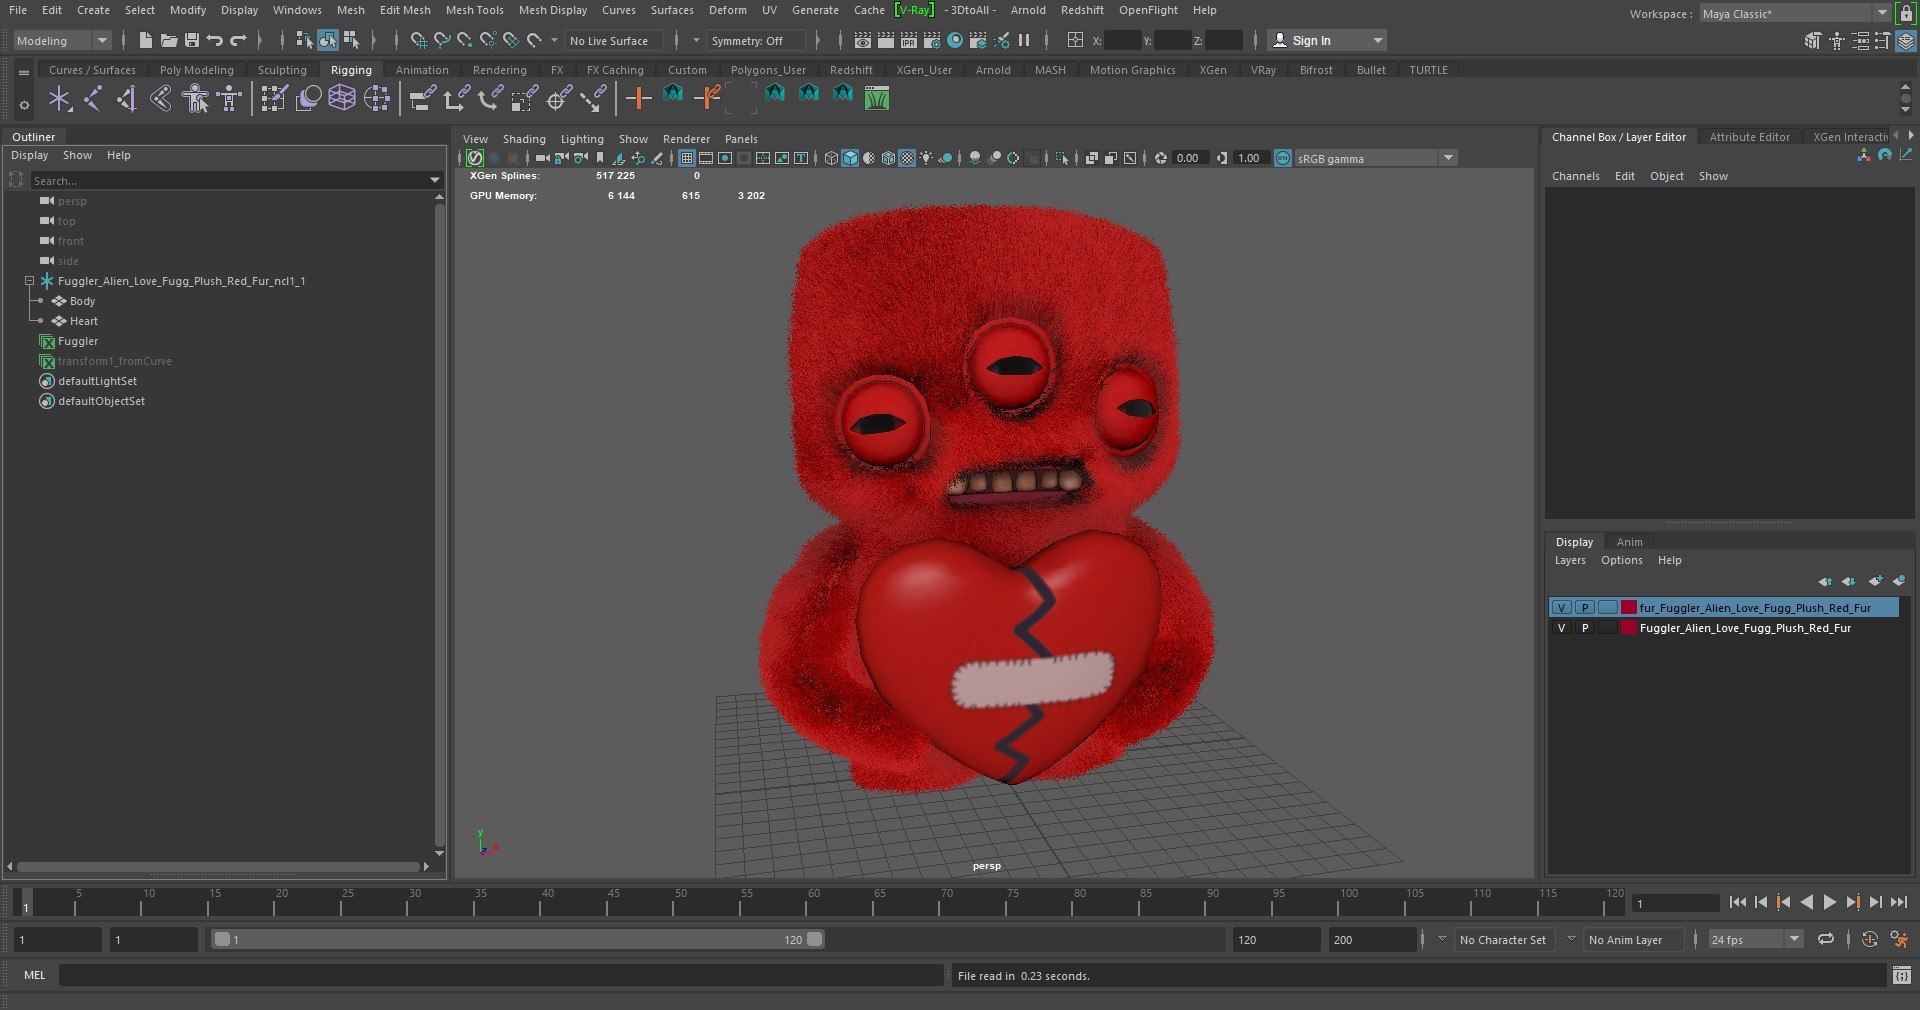This screenshot has height=1010, width=1920.
Task: Click the Snap to Grids magnet icon
Action: 418,40
